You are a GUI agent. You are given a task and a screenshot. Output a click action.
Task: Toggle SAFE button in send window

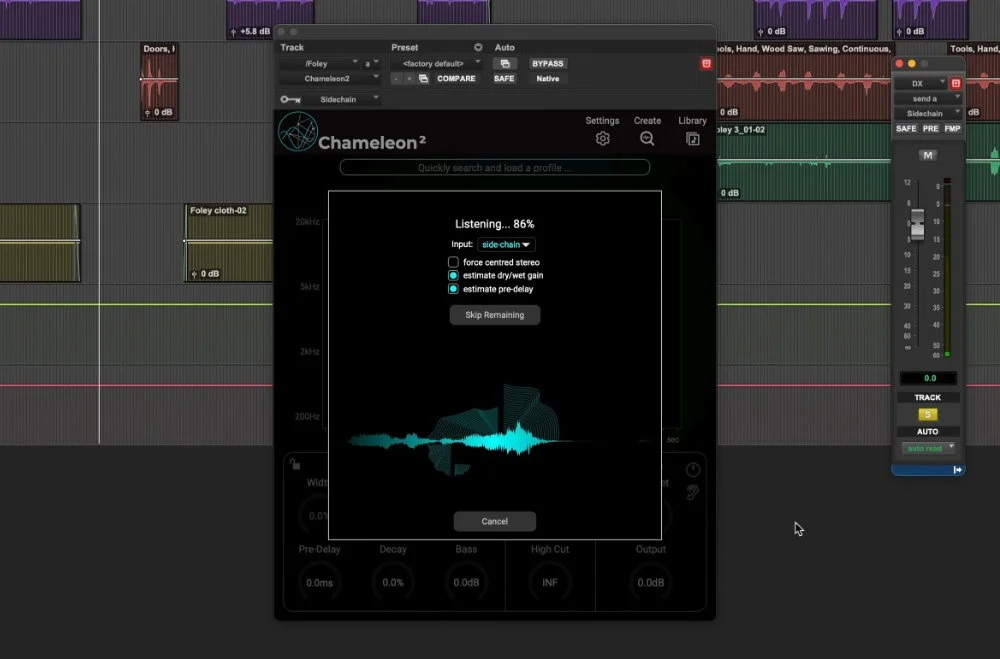(x=906, y=129)
